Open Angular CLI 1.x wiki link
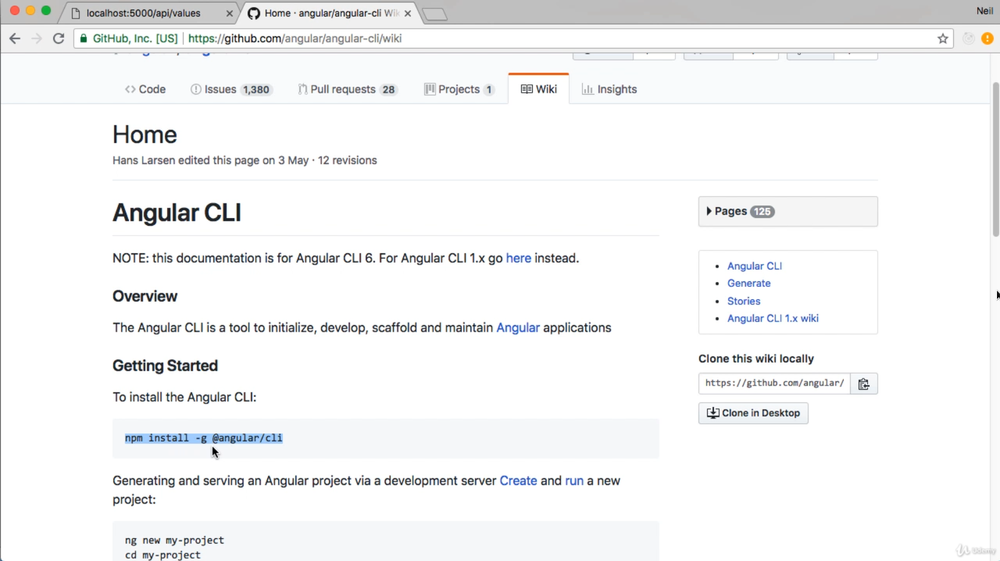 click(773, 318)
